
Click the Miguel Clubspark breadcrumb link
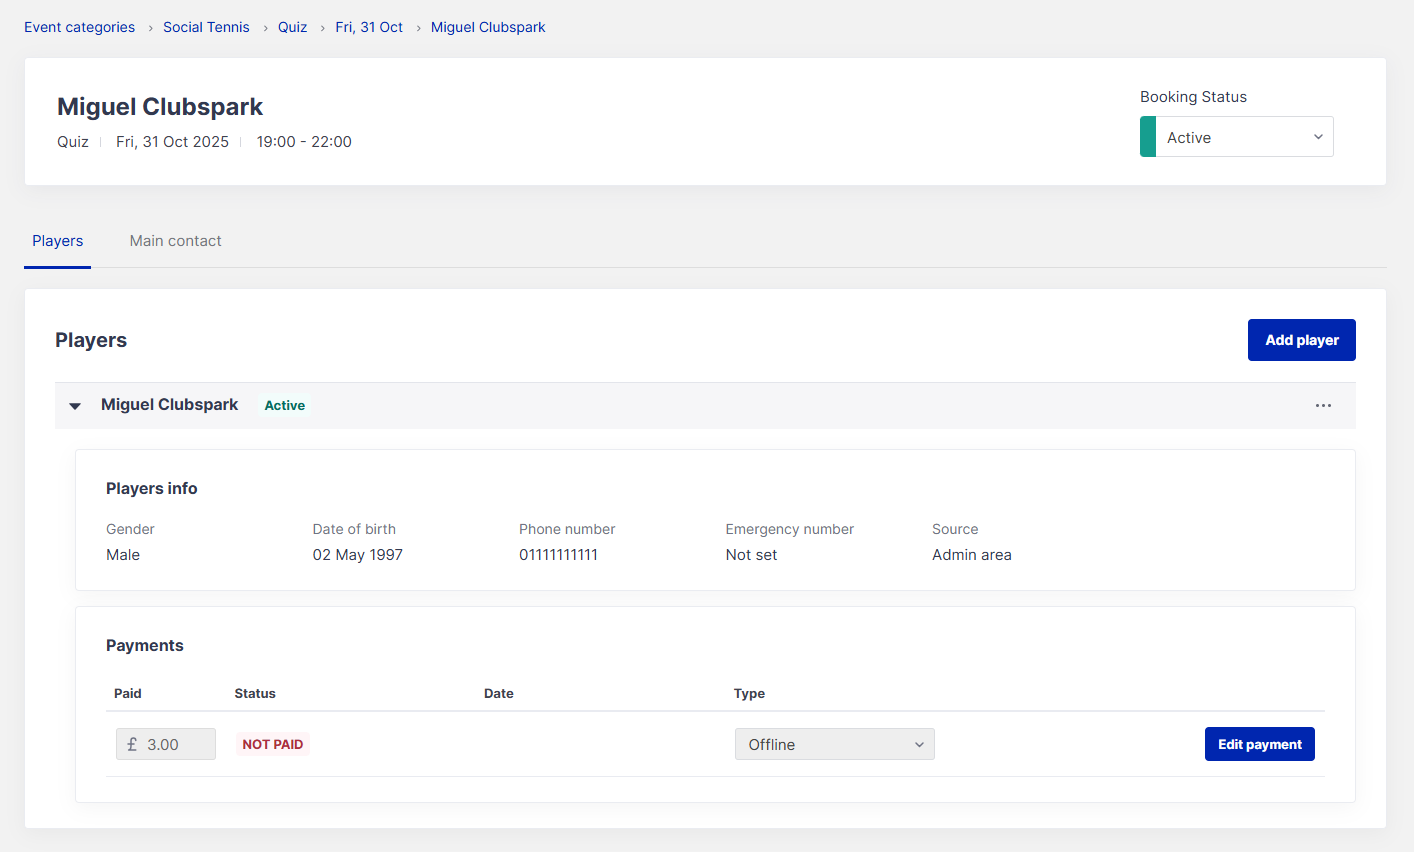tap(488, 27)
